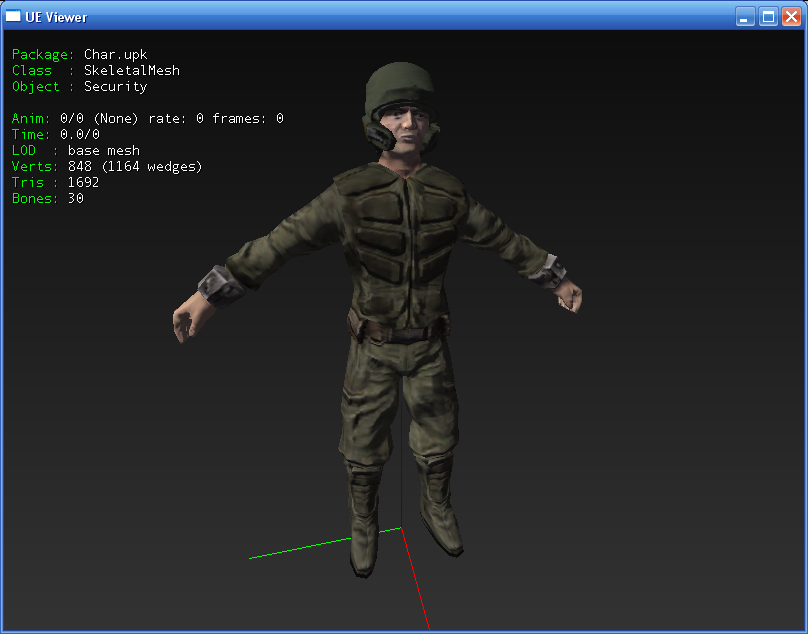Select the Class SkeletalMesh text line
Screen dimensions: 808x634
click(95, 71)
